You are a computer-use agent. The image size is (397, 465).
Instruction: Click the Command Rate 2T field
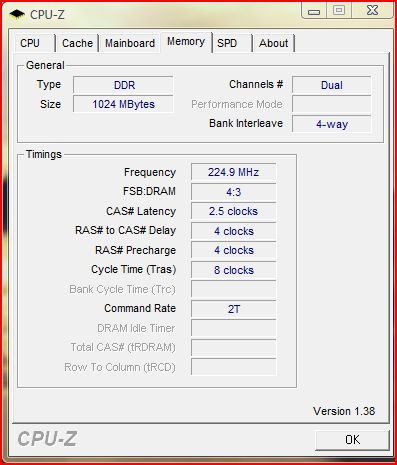coord(233,309)
